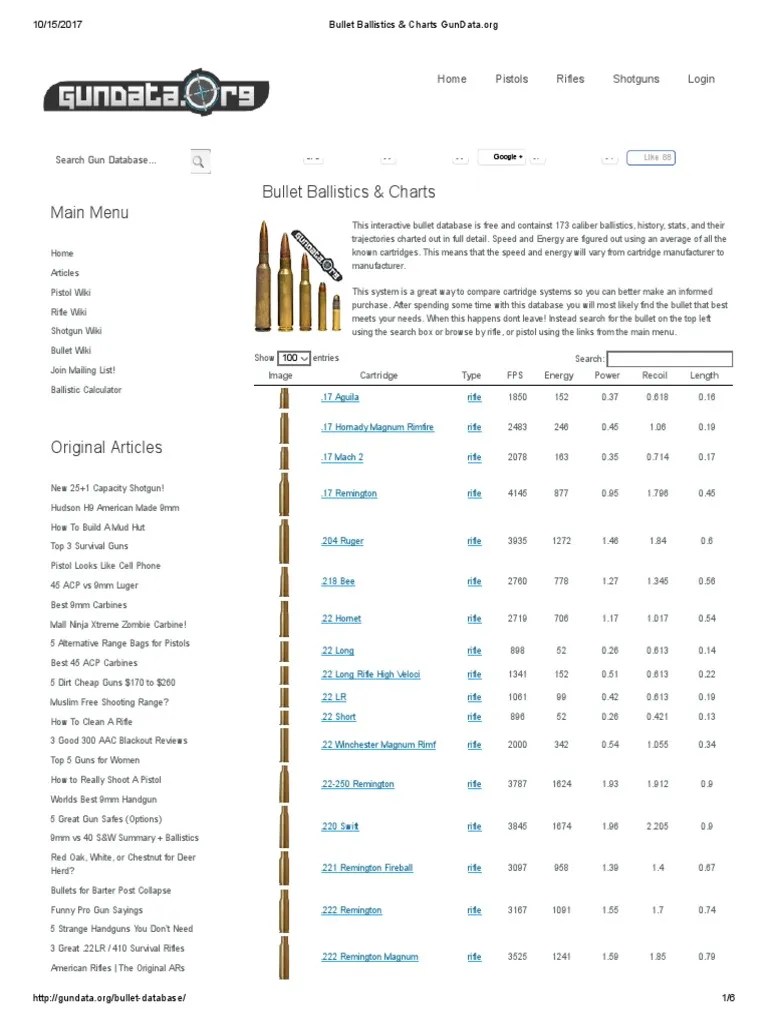
Task: Click the Search Gun Database field
Action: point(121,160)
